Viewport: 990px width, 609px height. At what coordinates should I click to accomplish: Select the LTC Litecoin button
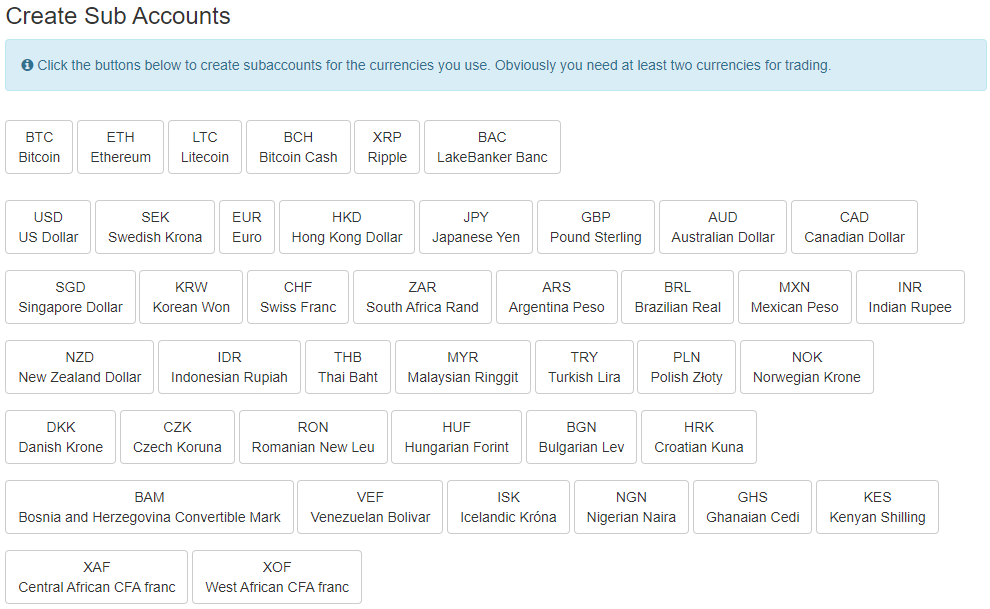coord(205,147)
